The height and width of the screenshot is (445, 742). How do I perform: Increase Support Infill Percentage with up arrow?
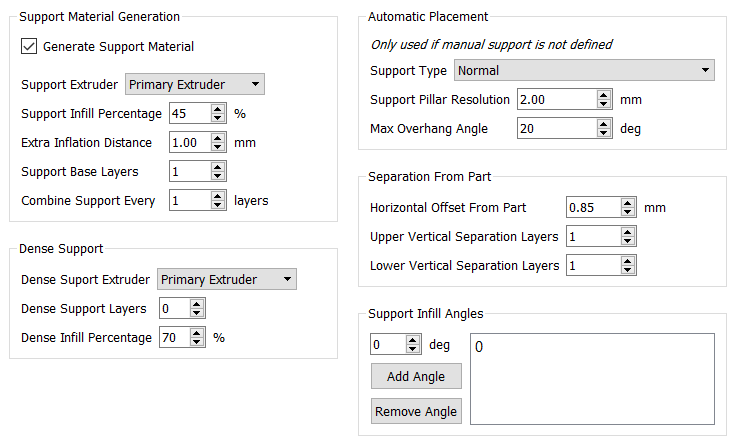218,109
